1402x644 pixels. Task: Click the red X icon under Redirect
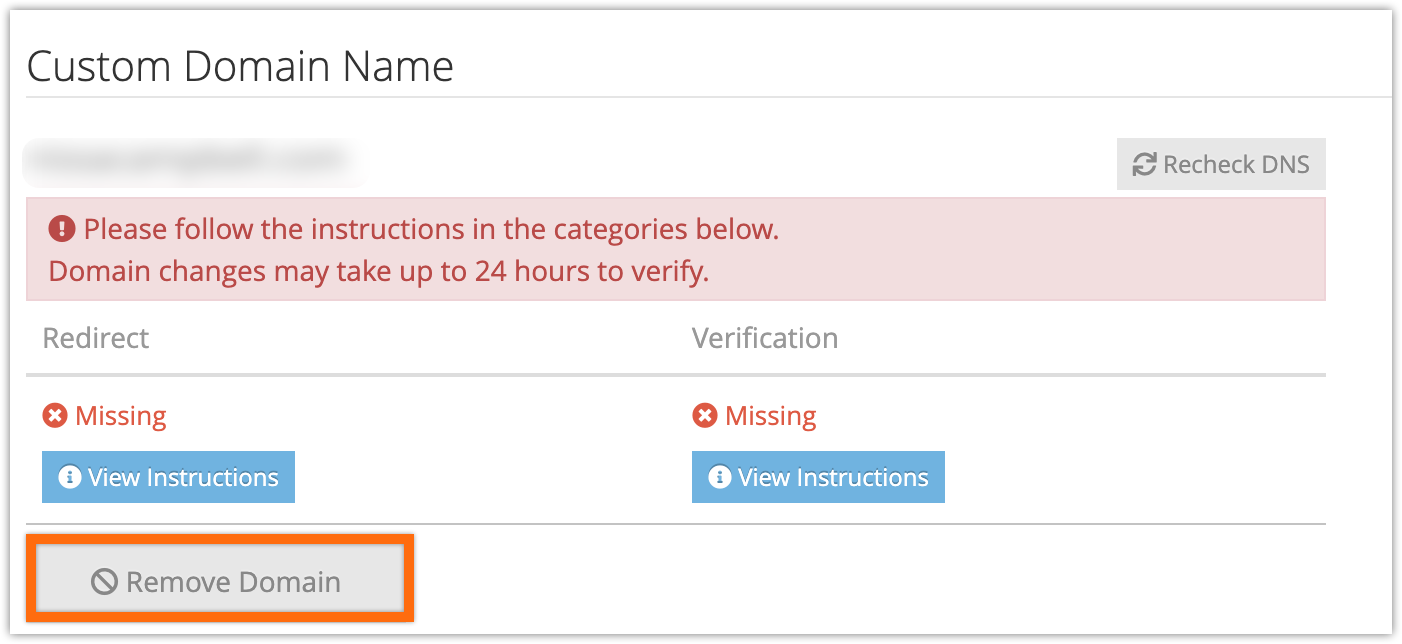point(55,415)
